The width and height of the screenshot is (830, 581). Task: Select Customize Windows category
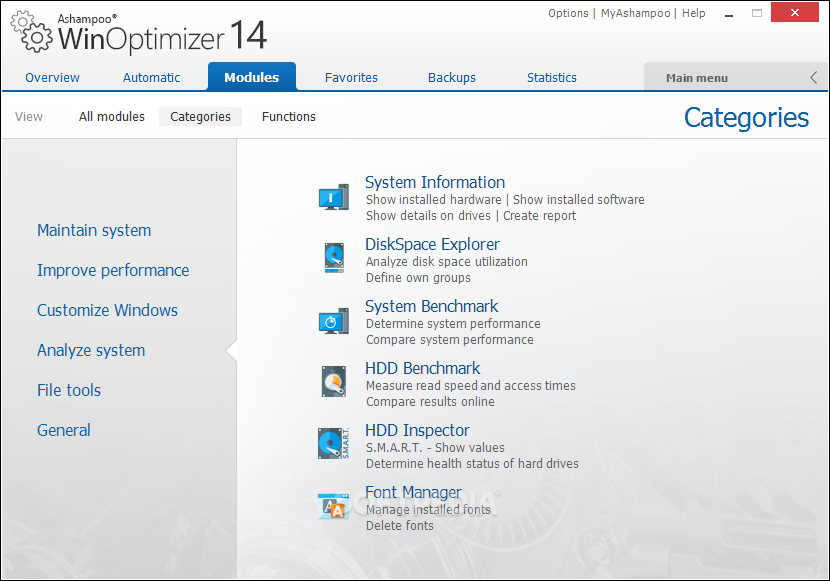coord(107,310)
